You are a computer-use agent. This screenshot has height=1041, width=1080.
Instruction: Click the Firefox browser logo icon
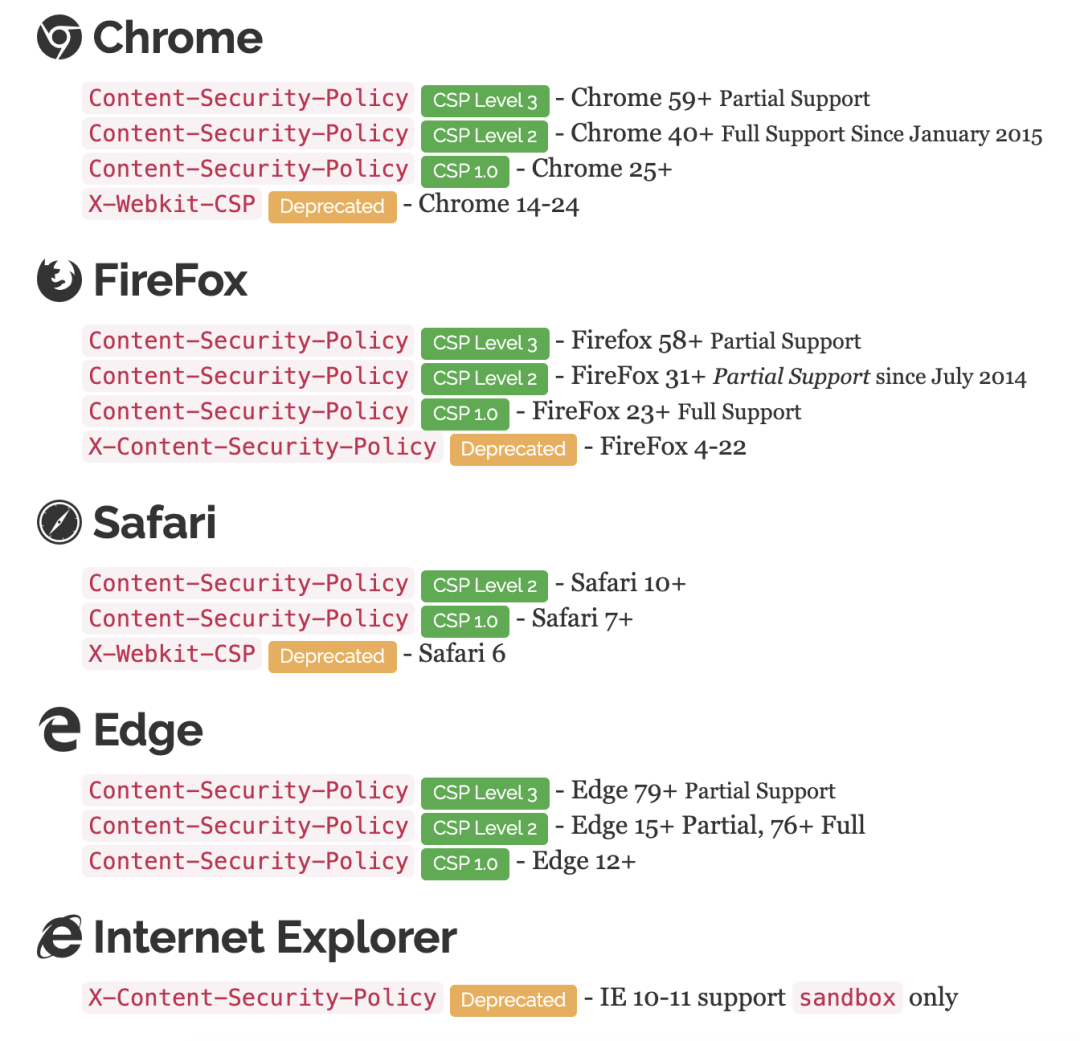pyautogui.click(x=59, y=280)
